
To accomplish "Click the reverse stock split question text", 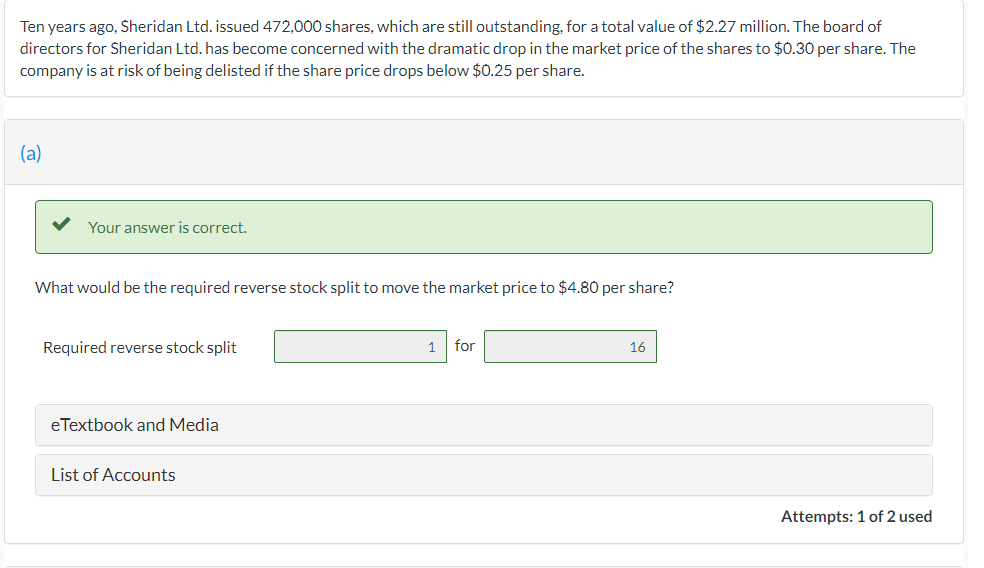I will coord(354,287).
